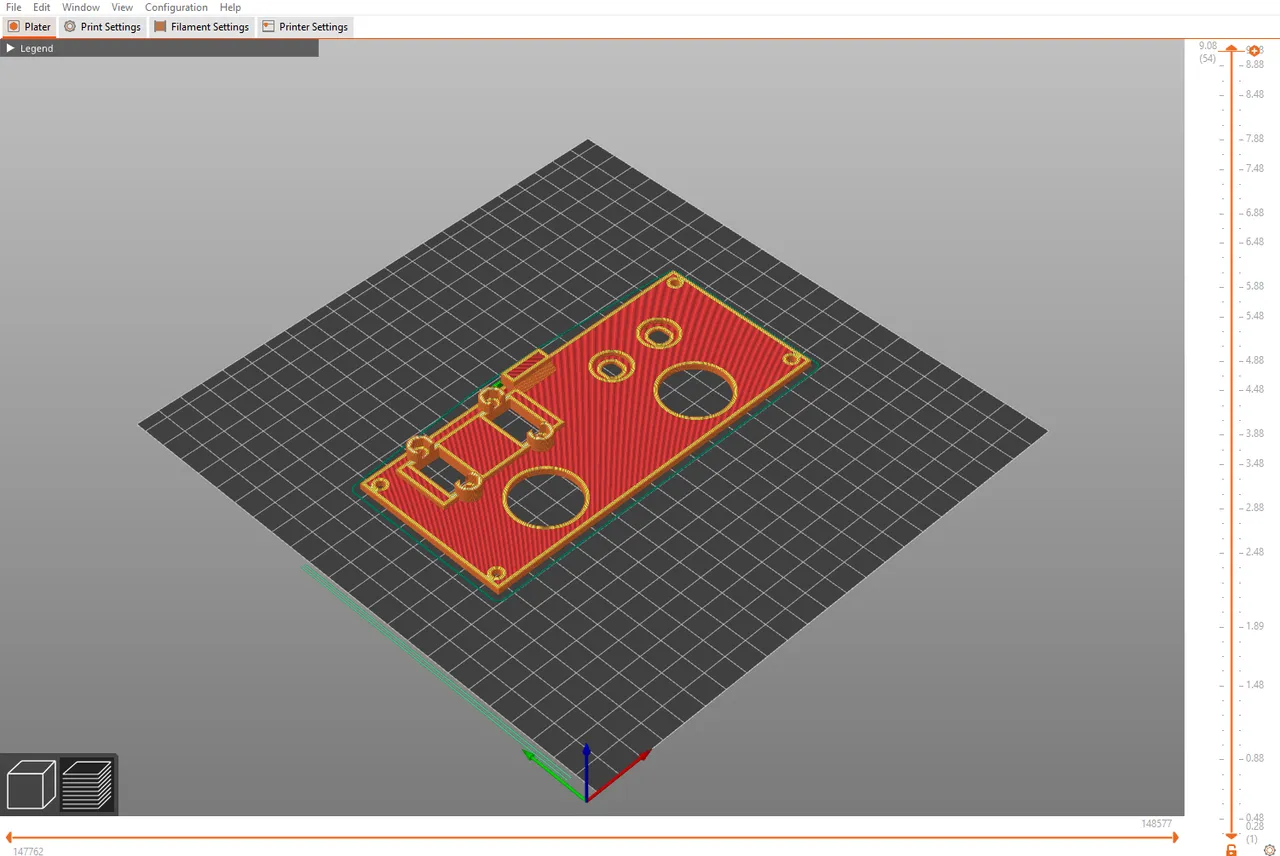Click the bottom thumb of the vertical layer slider
This screenshot has width=1280, height=856.
(x=1232, y=835)
